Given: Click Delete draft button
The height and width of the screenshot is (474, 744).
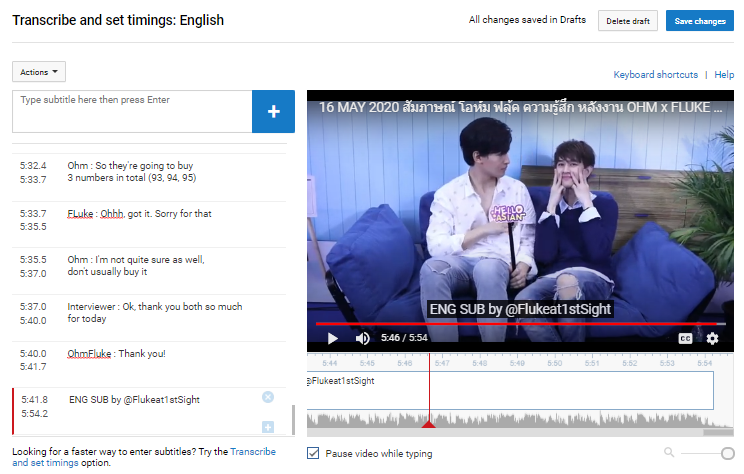Looking at the screenshot, I should [628, 21].
